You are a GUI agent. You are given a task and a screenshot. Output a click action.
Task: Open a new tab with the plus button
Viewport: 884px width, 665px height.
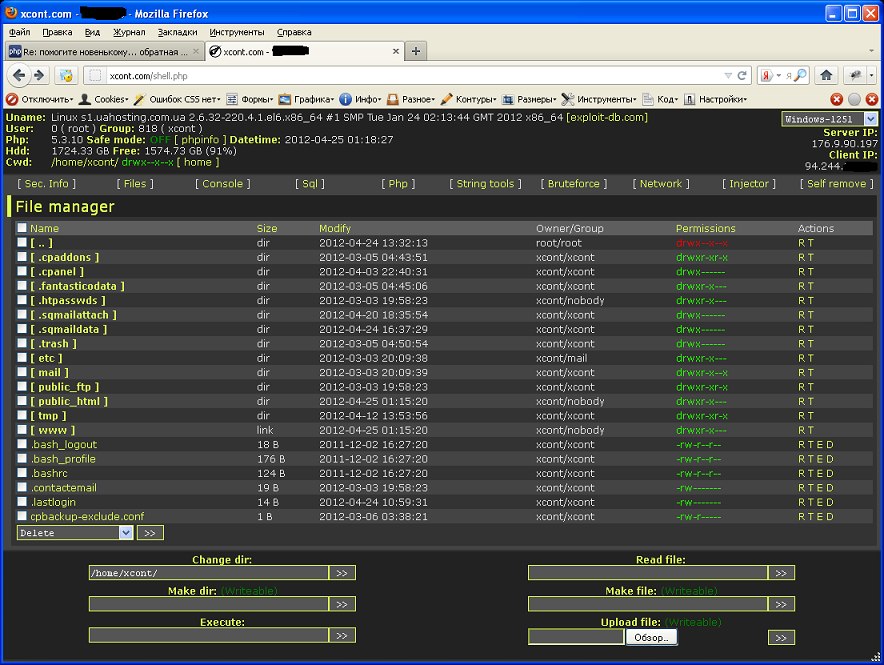point(416,51)
